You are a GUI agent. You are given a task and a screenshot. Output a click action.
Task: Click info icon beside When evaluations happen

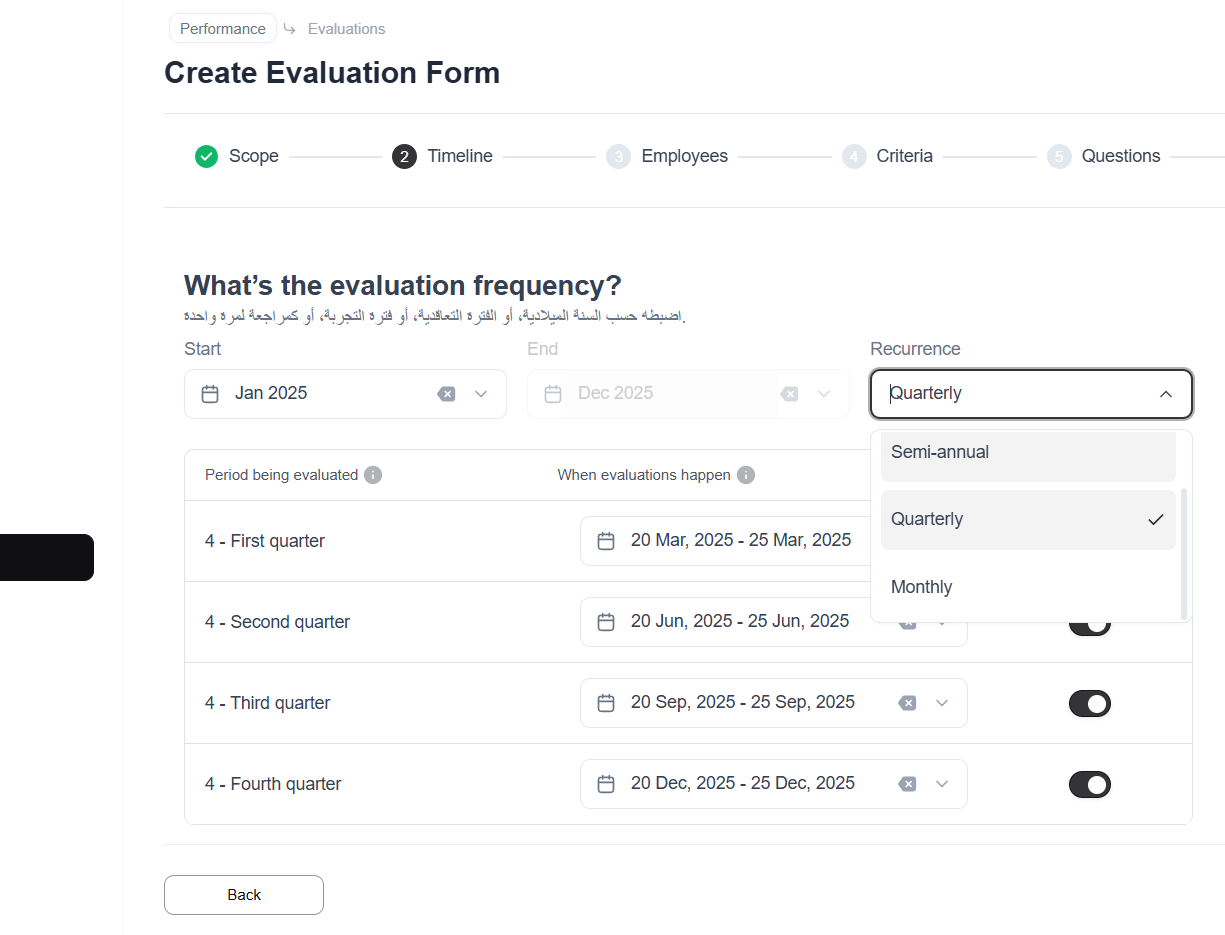point(746,475)
